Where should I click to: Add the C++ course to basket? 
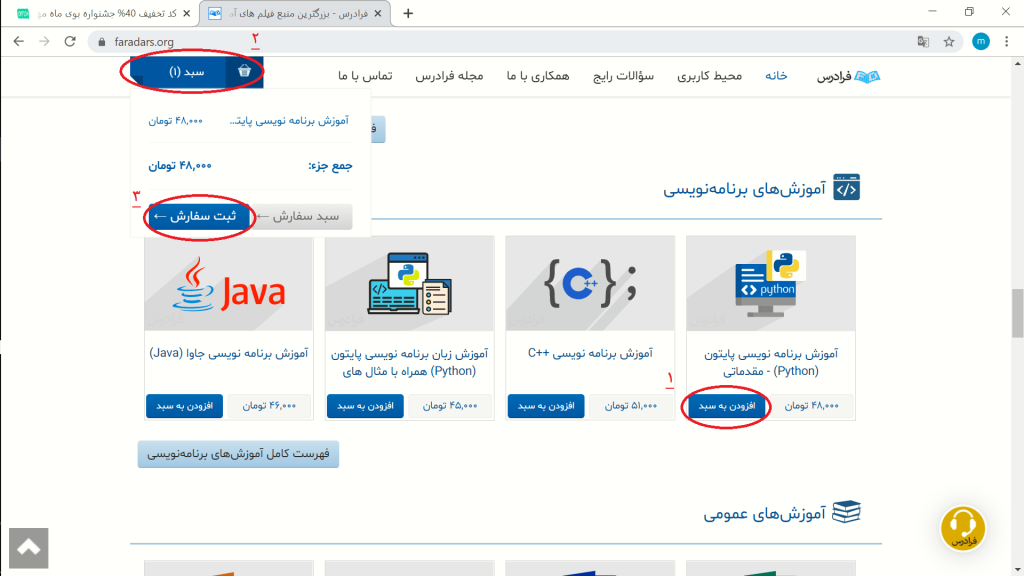(546, 406)
